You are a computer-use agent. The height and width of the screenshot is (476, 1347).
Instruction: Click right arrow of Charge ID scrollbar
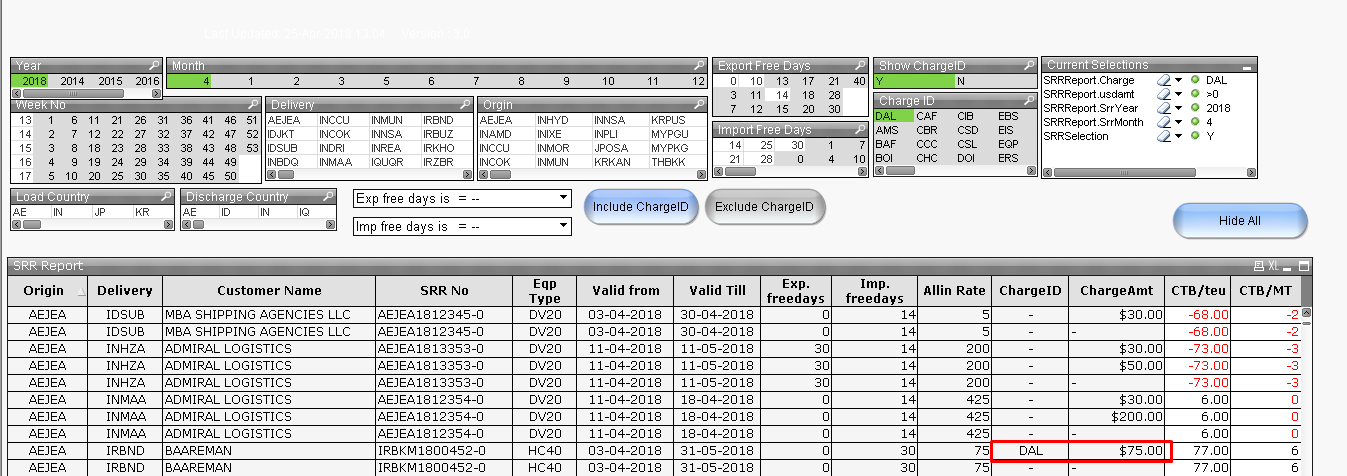click(1030, 171)
